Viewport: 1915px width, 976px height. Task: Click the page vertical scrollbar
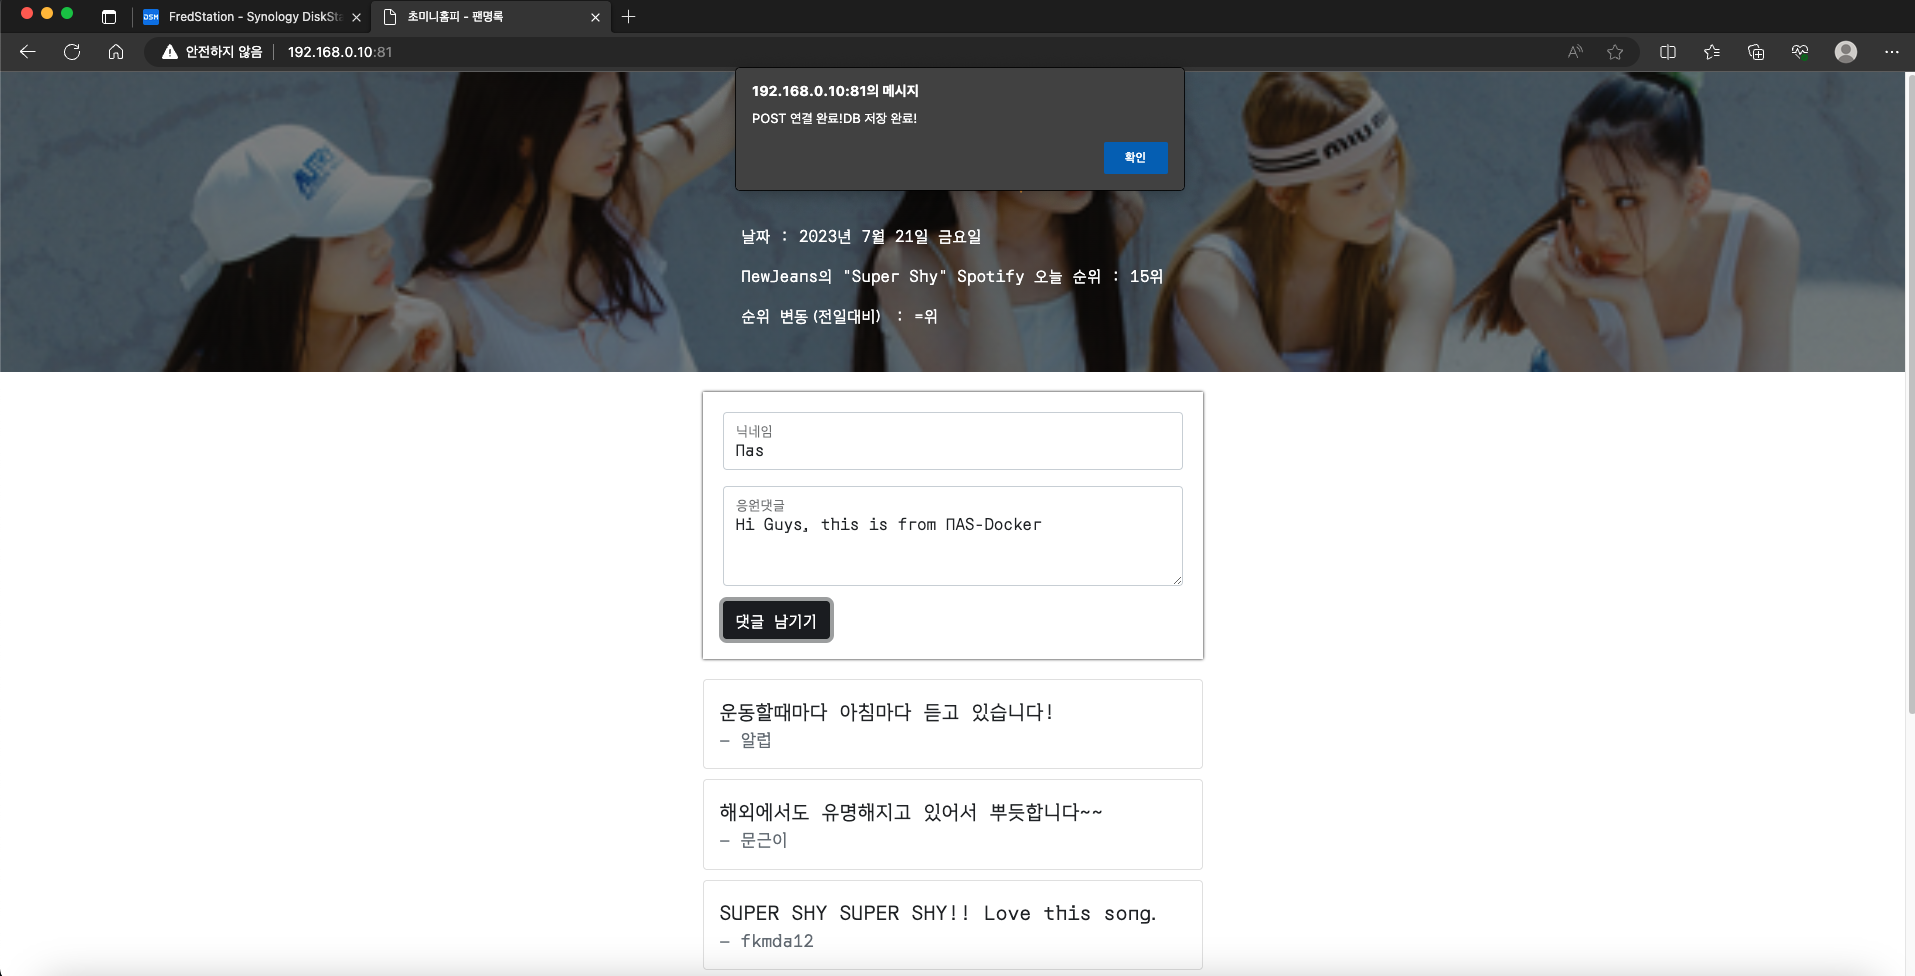(1910, 392)
